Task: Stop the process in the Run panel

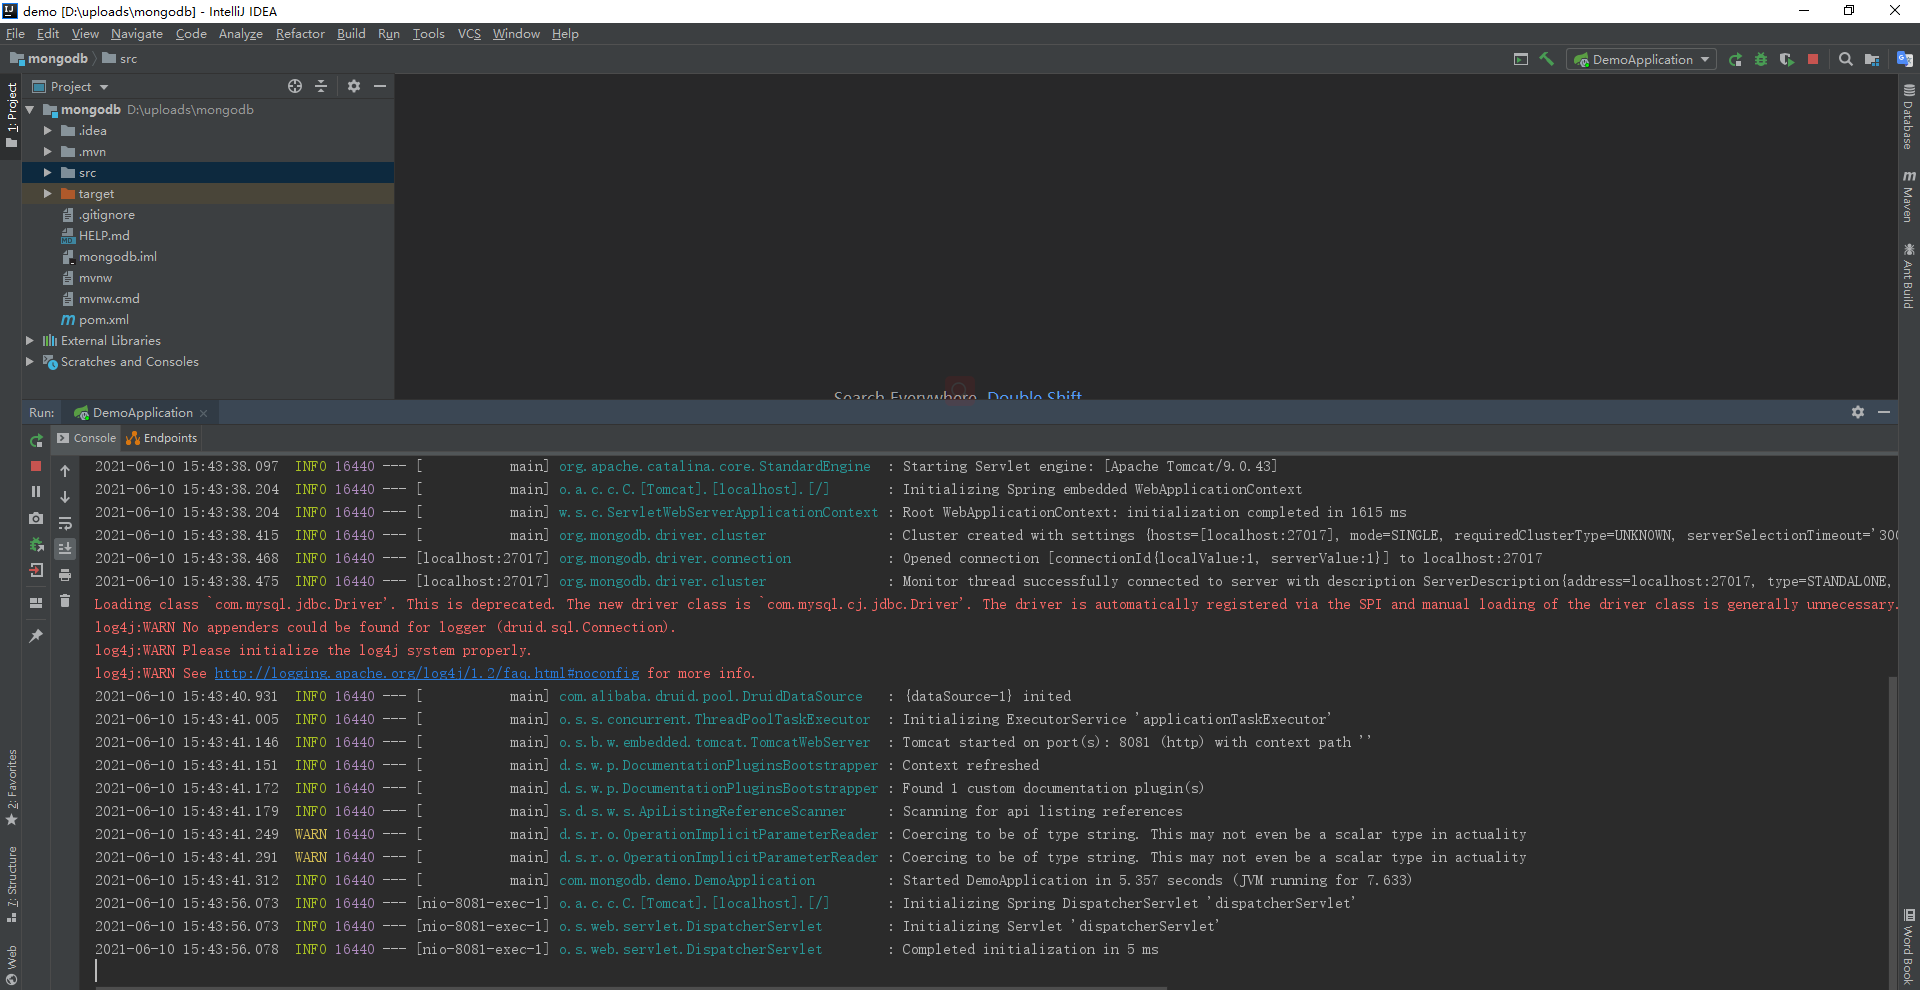Action: (x=36, y=466)
